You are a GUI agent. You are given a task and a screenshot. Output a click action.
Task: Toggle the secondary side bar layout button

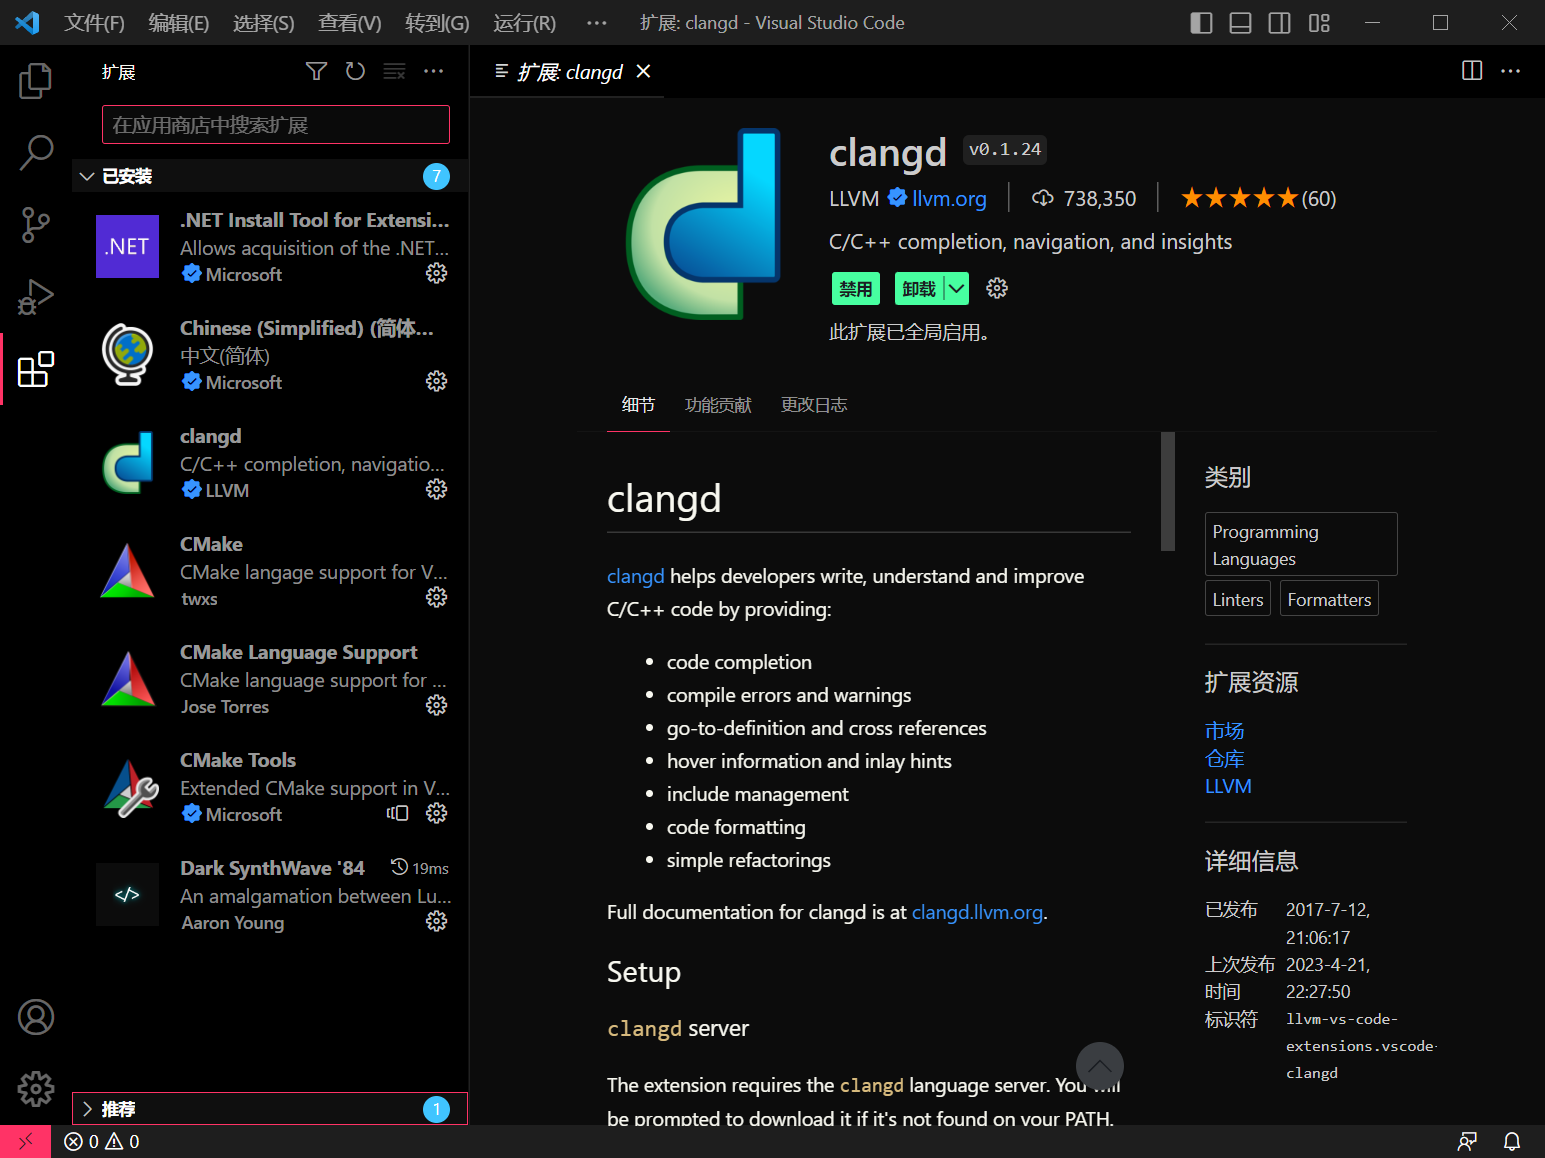[x=1279, y=23]
